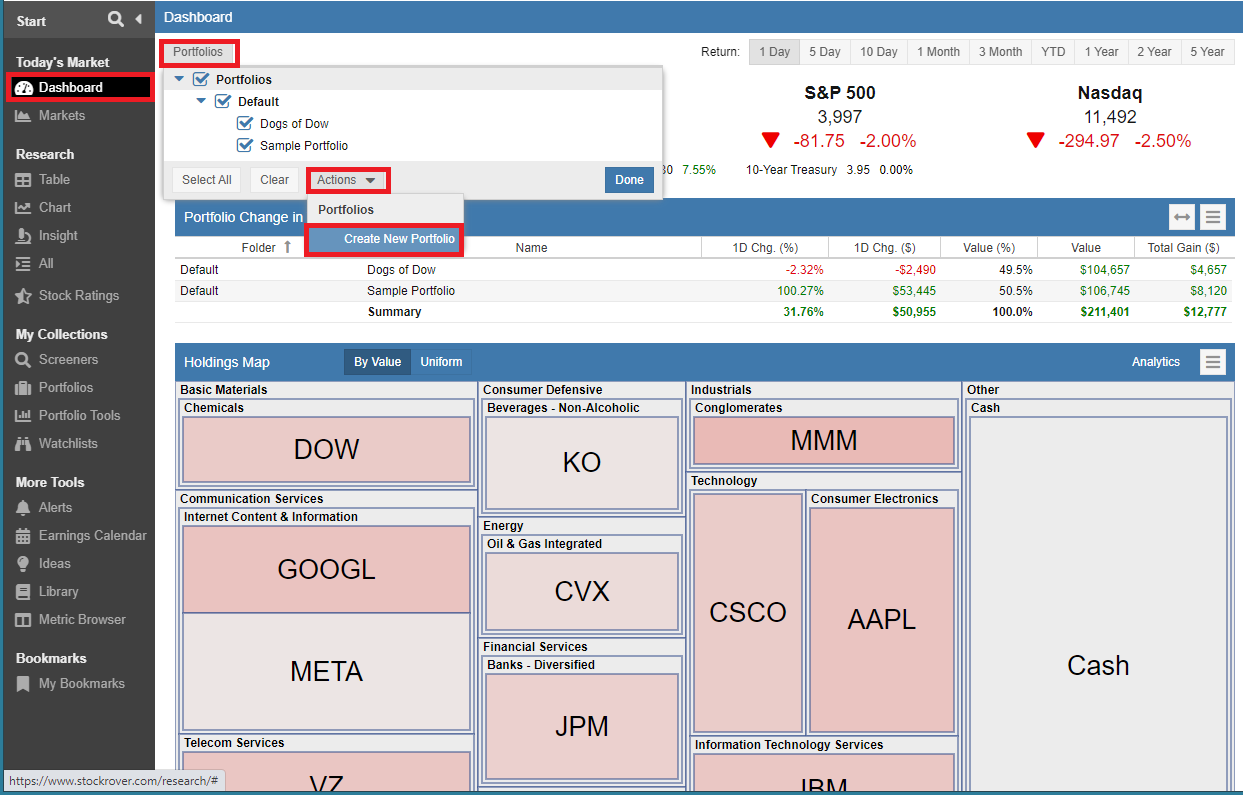Click the Watchlists binoculars icon

24,444
